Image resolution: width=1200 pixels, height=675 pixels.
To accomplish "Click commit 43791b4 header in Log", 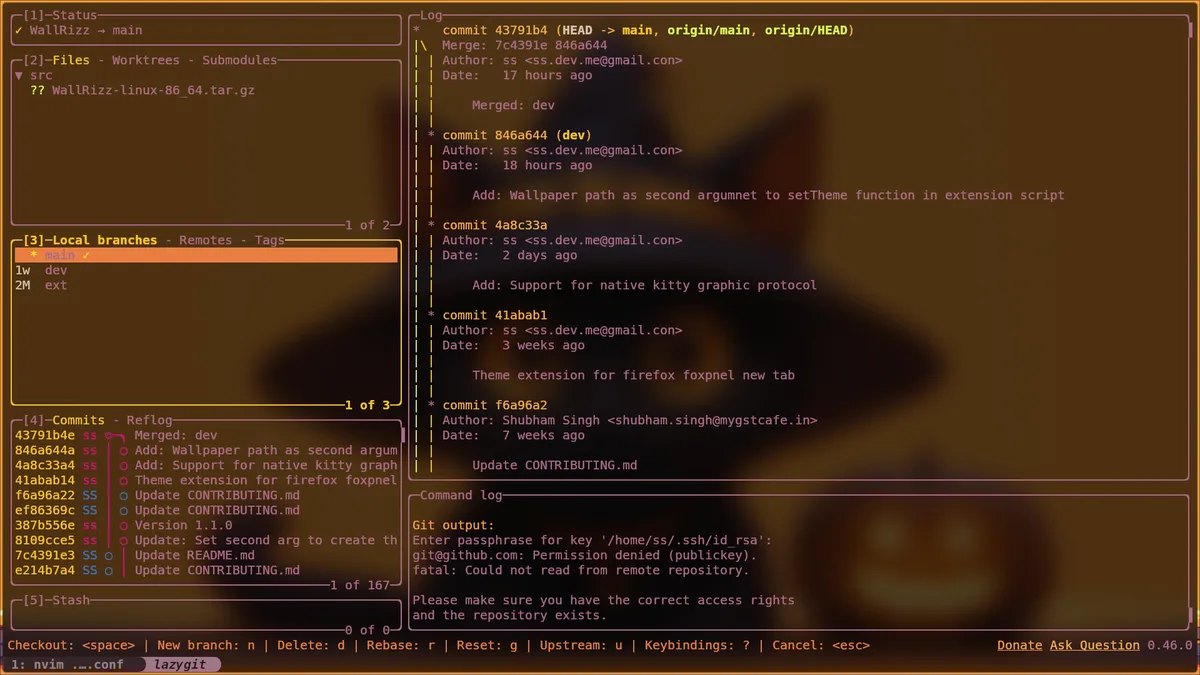I will point(648,30).
